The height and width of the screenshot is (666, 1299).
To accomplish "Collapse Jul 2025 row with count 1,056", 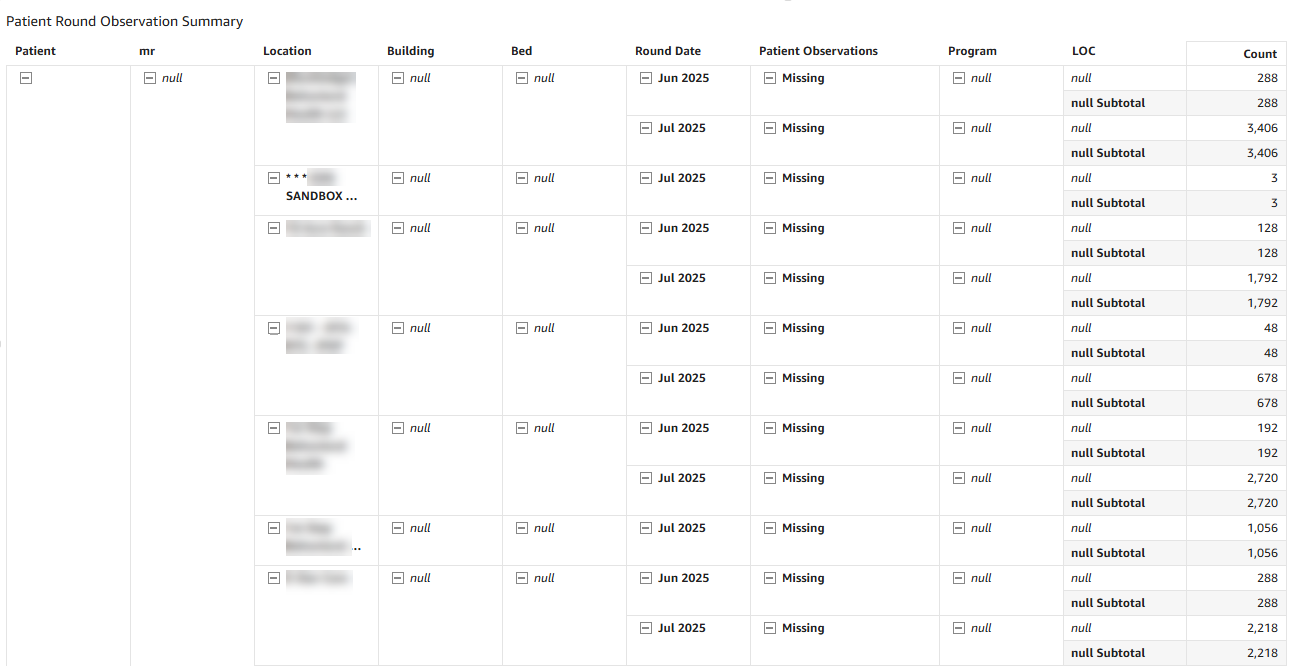I will [x=646, y=528].
